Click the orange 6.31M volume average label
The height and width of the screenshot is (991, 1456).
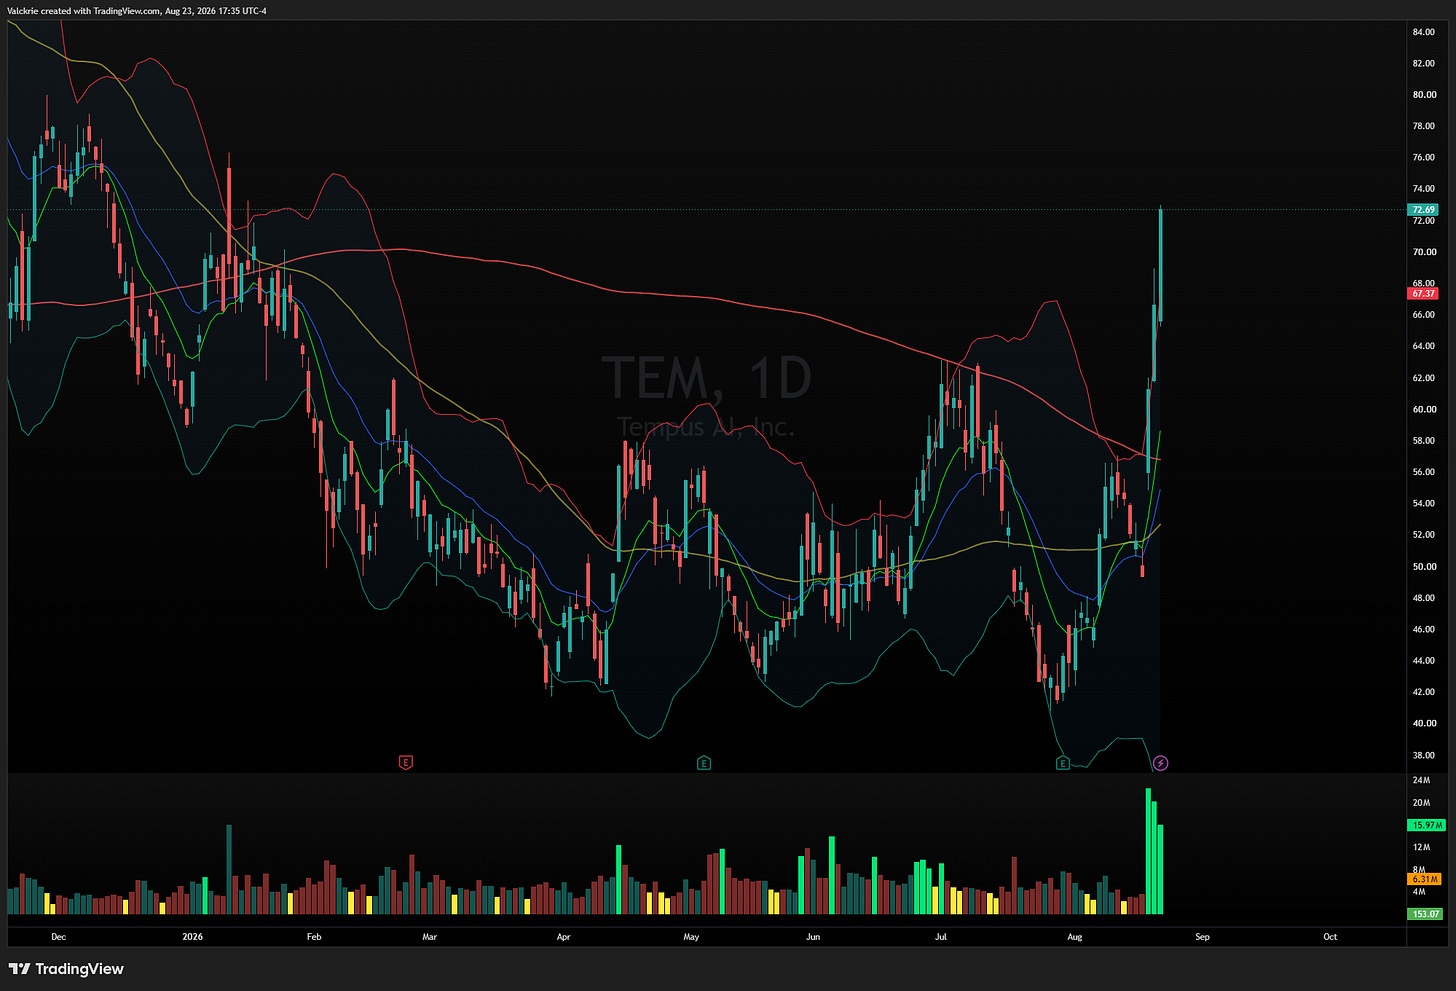coord(1424,879)
